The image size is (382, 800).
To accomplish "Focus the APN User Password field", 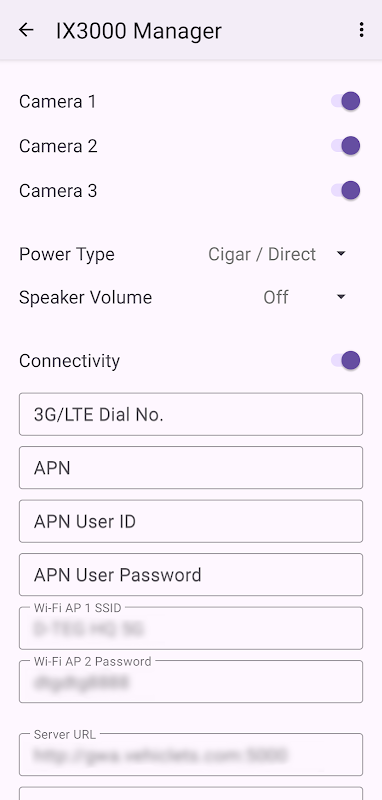I will pyautogui.click(x=191, y=574).
